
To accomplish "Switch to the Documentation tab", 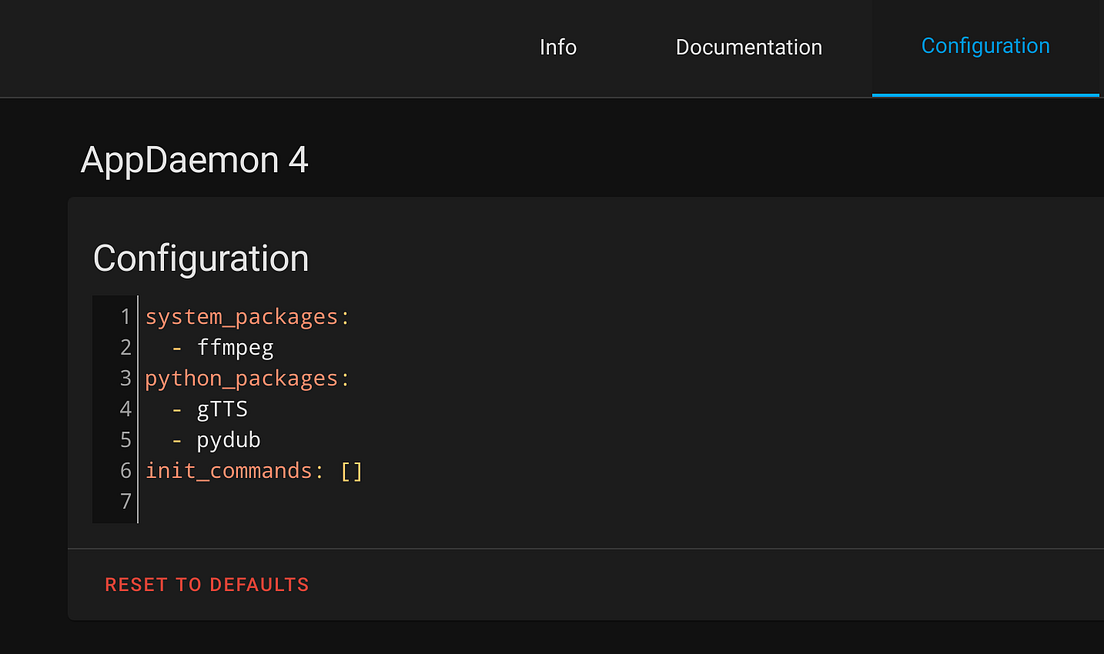I will tap(749, 47).
